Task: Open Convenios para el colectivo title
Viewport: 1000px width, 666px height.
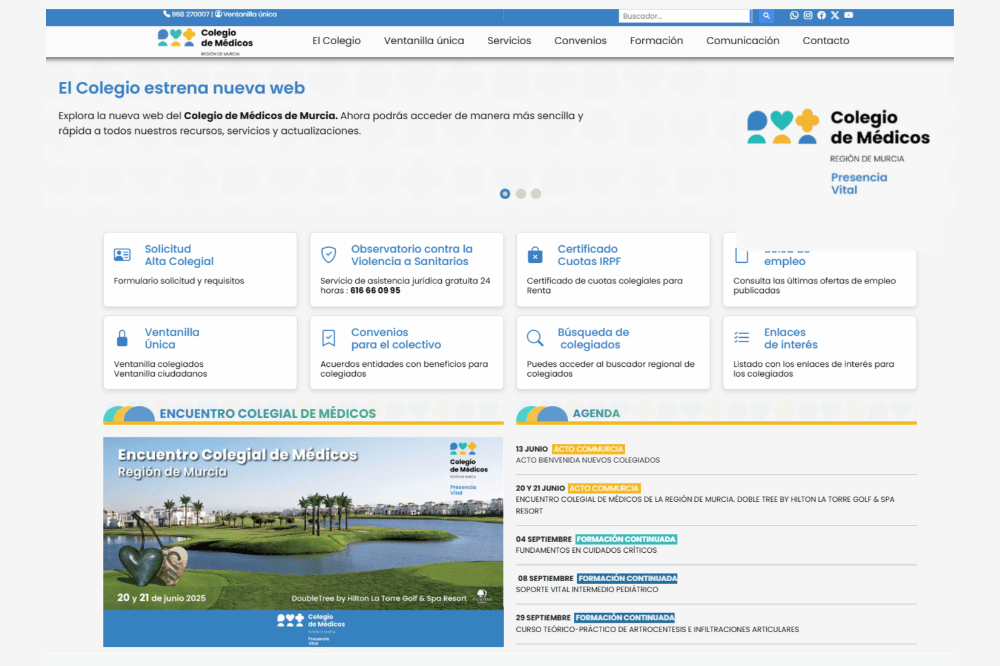Action: click(396, 338)
